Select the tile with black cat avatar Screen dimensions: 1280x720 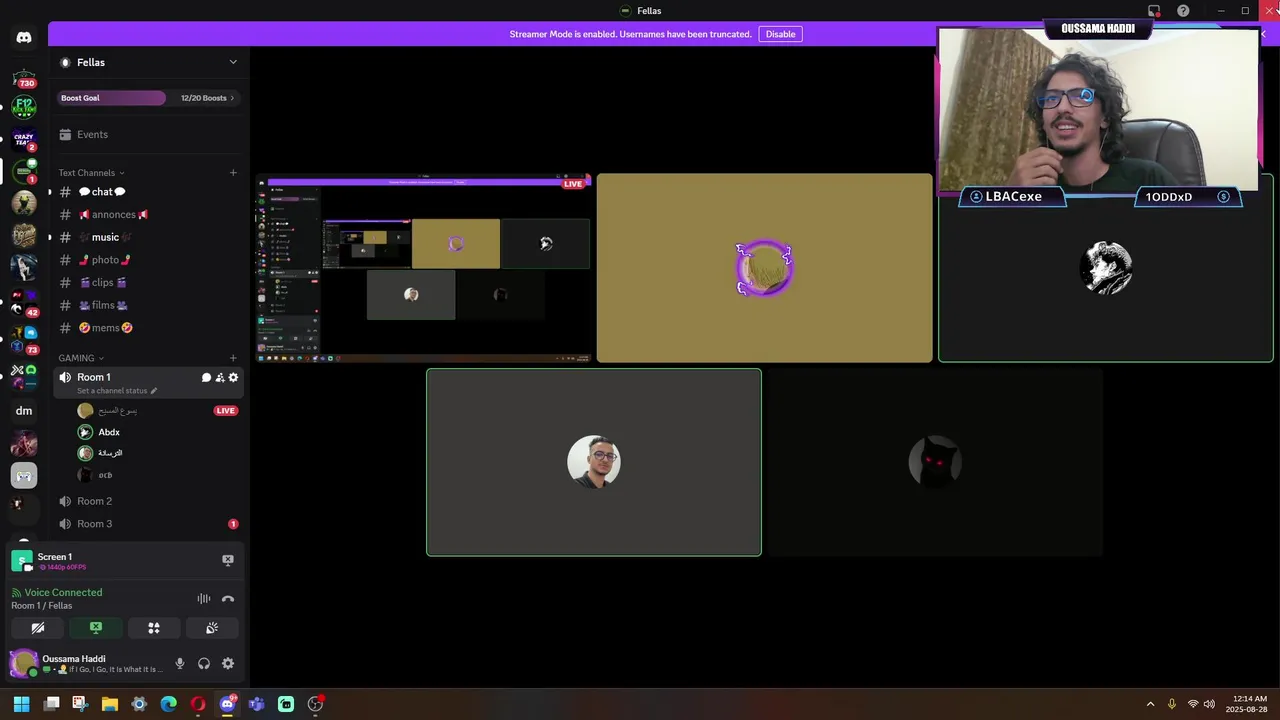[x=934, y=462]
